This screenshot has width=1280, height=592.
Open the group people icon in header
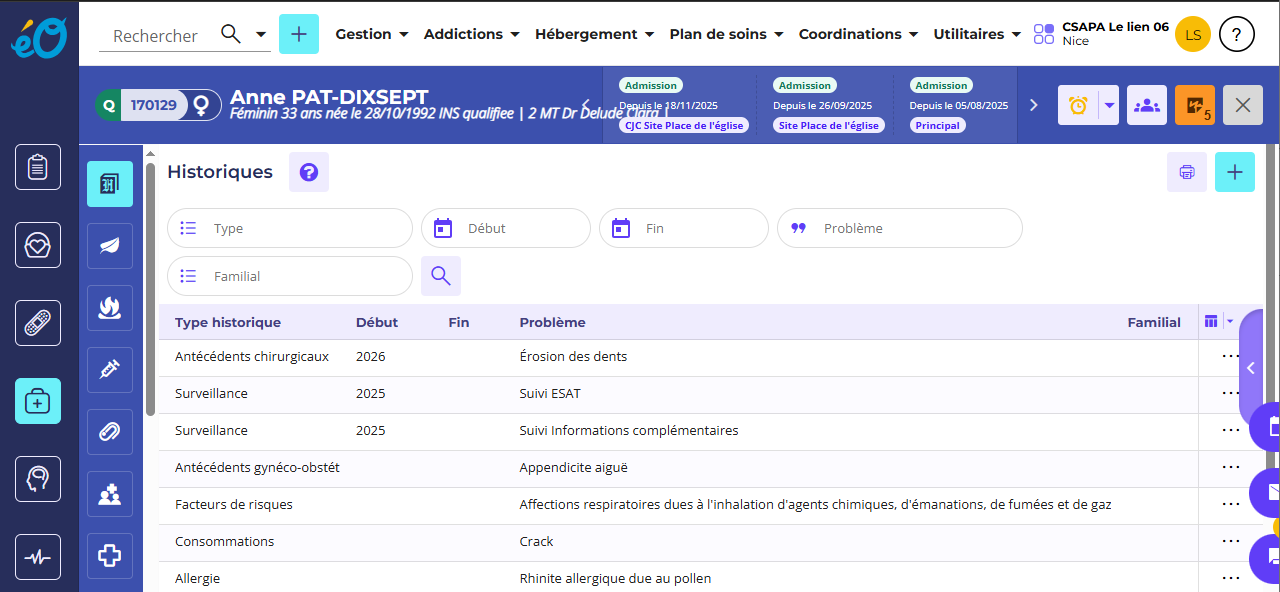point(1146,105)
